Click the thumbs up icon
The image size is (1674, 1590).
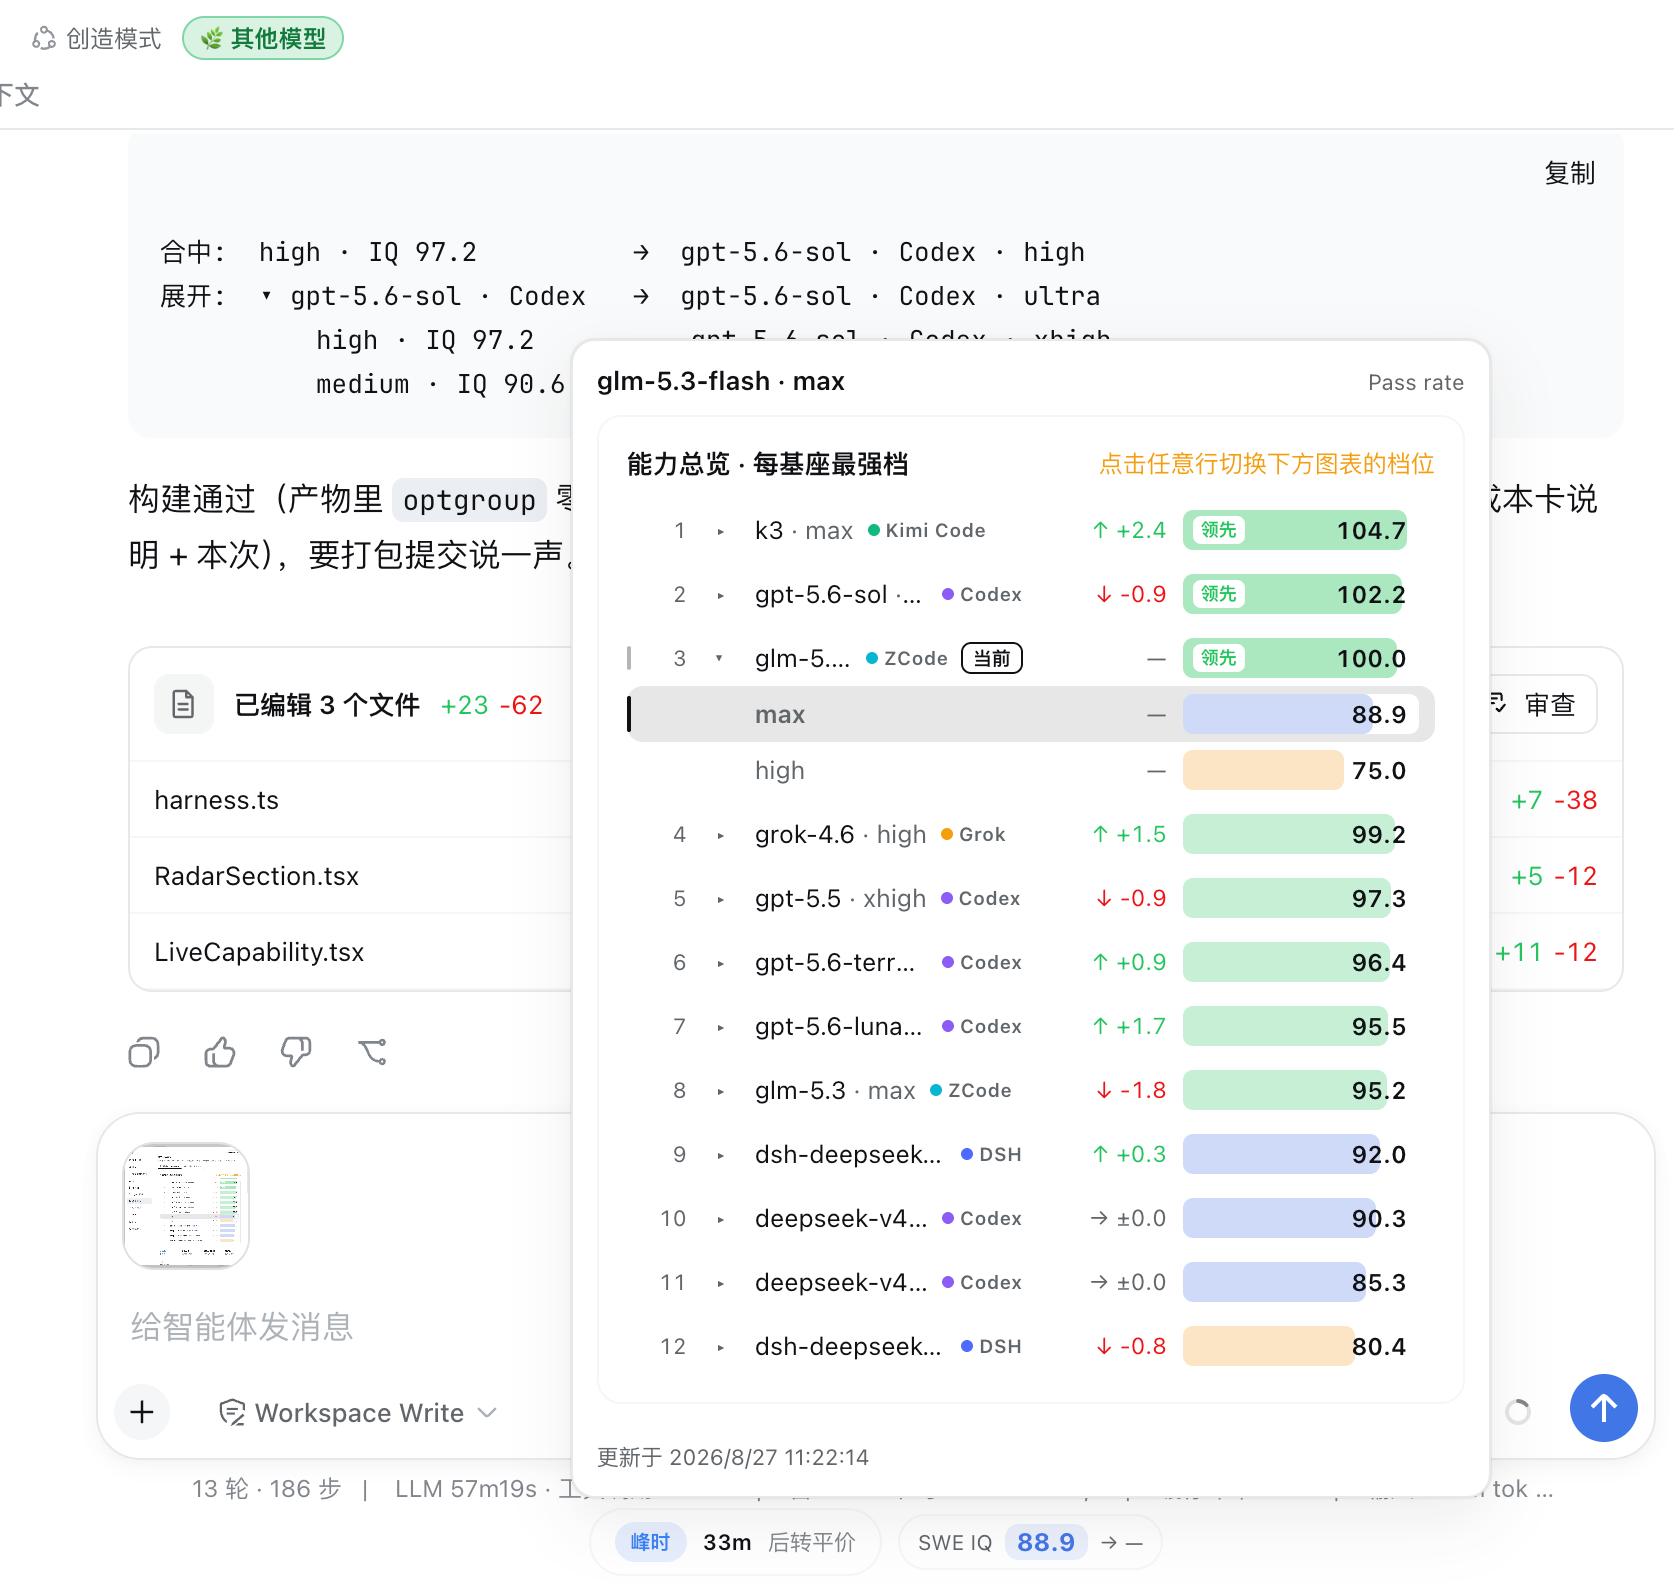(220, 1052)
